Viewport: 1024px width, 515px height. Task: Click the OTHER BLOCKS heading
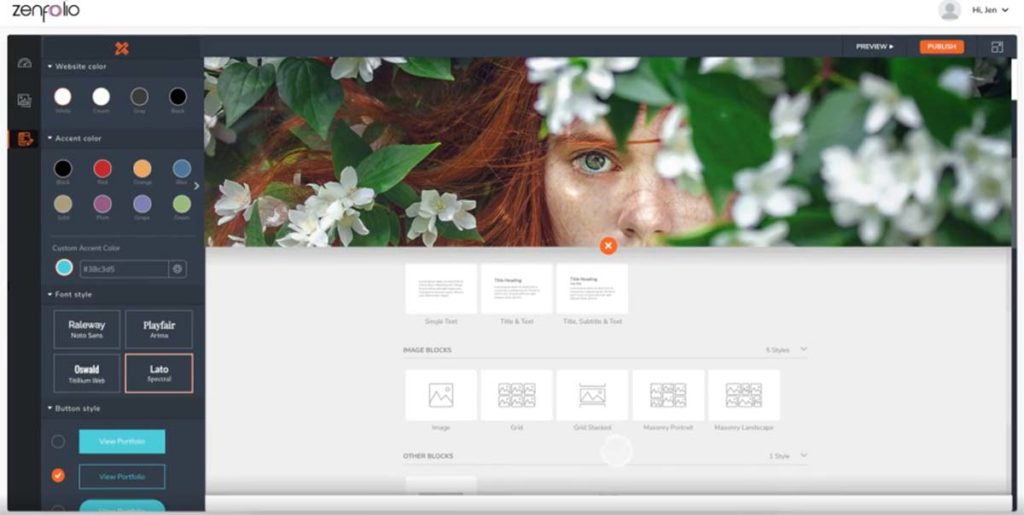428,456
